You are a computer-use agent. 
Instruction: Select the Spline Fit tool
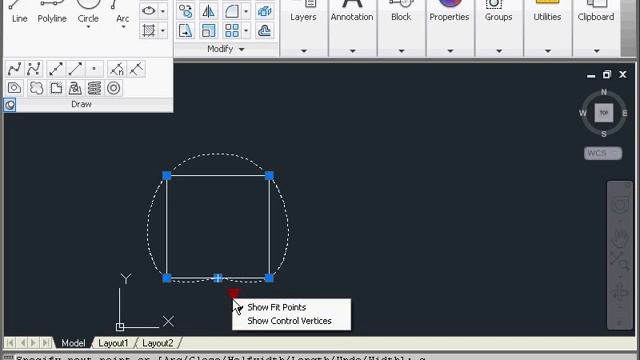14,69
